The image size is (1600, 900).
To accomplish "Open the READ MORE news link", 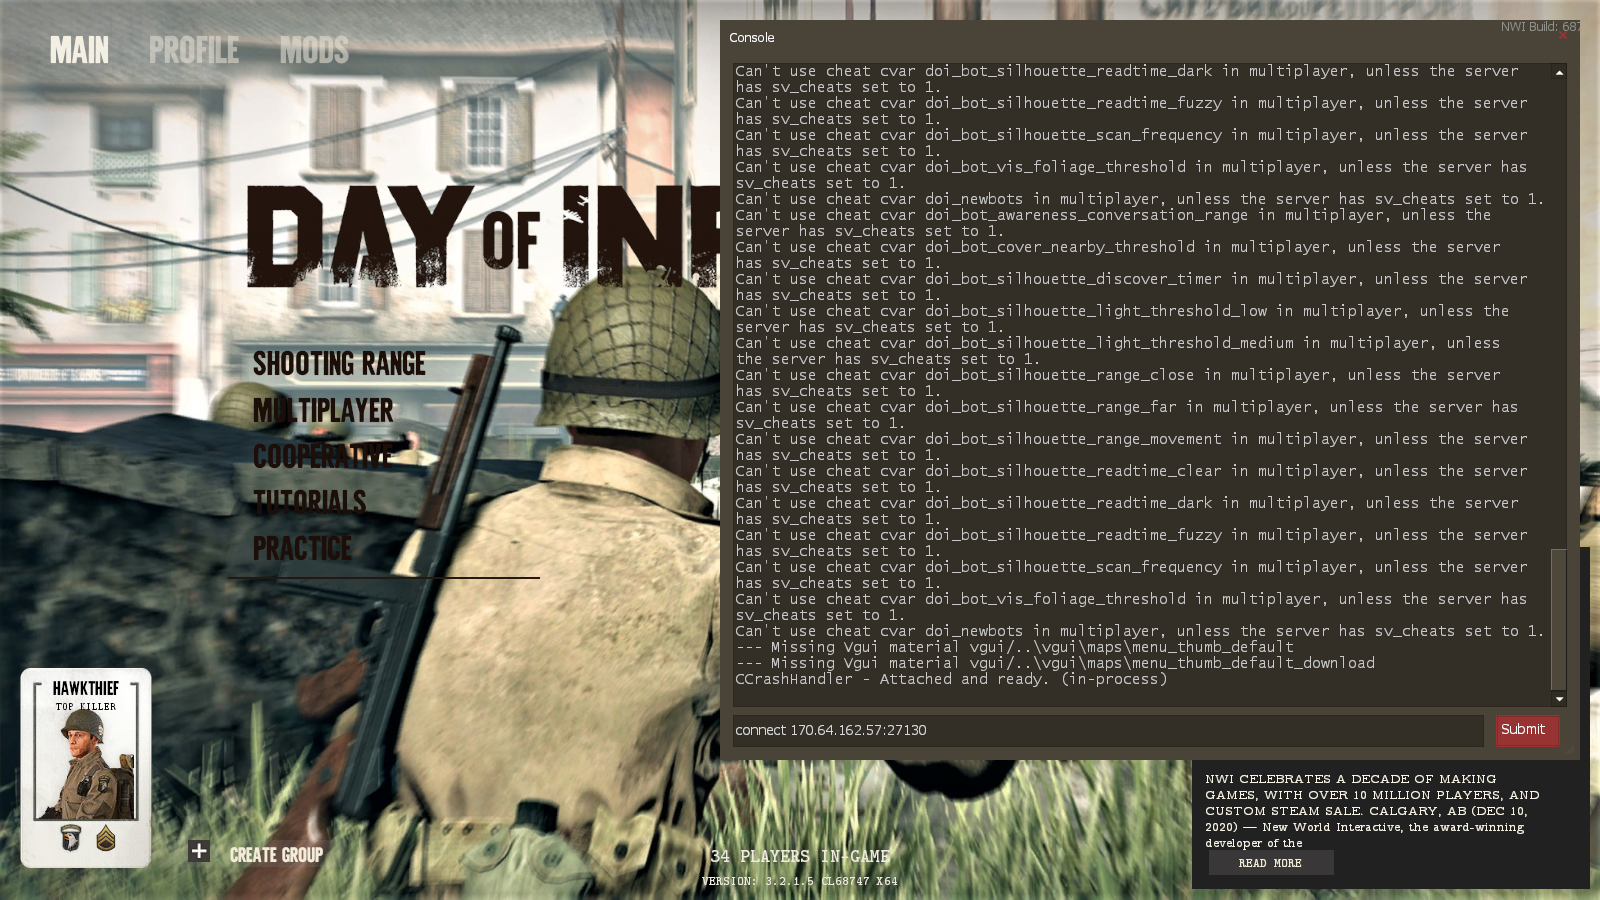I will pyautogui.click(x=1270, y=863).
